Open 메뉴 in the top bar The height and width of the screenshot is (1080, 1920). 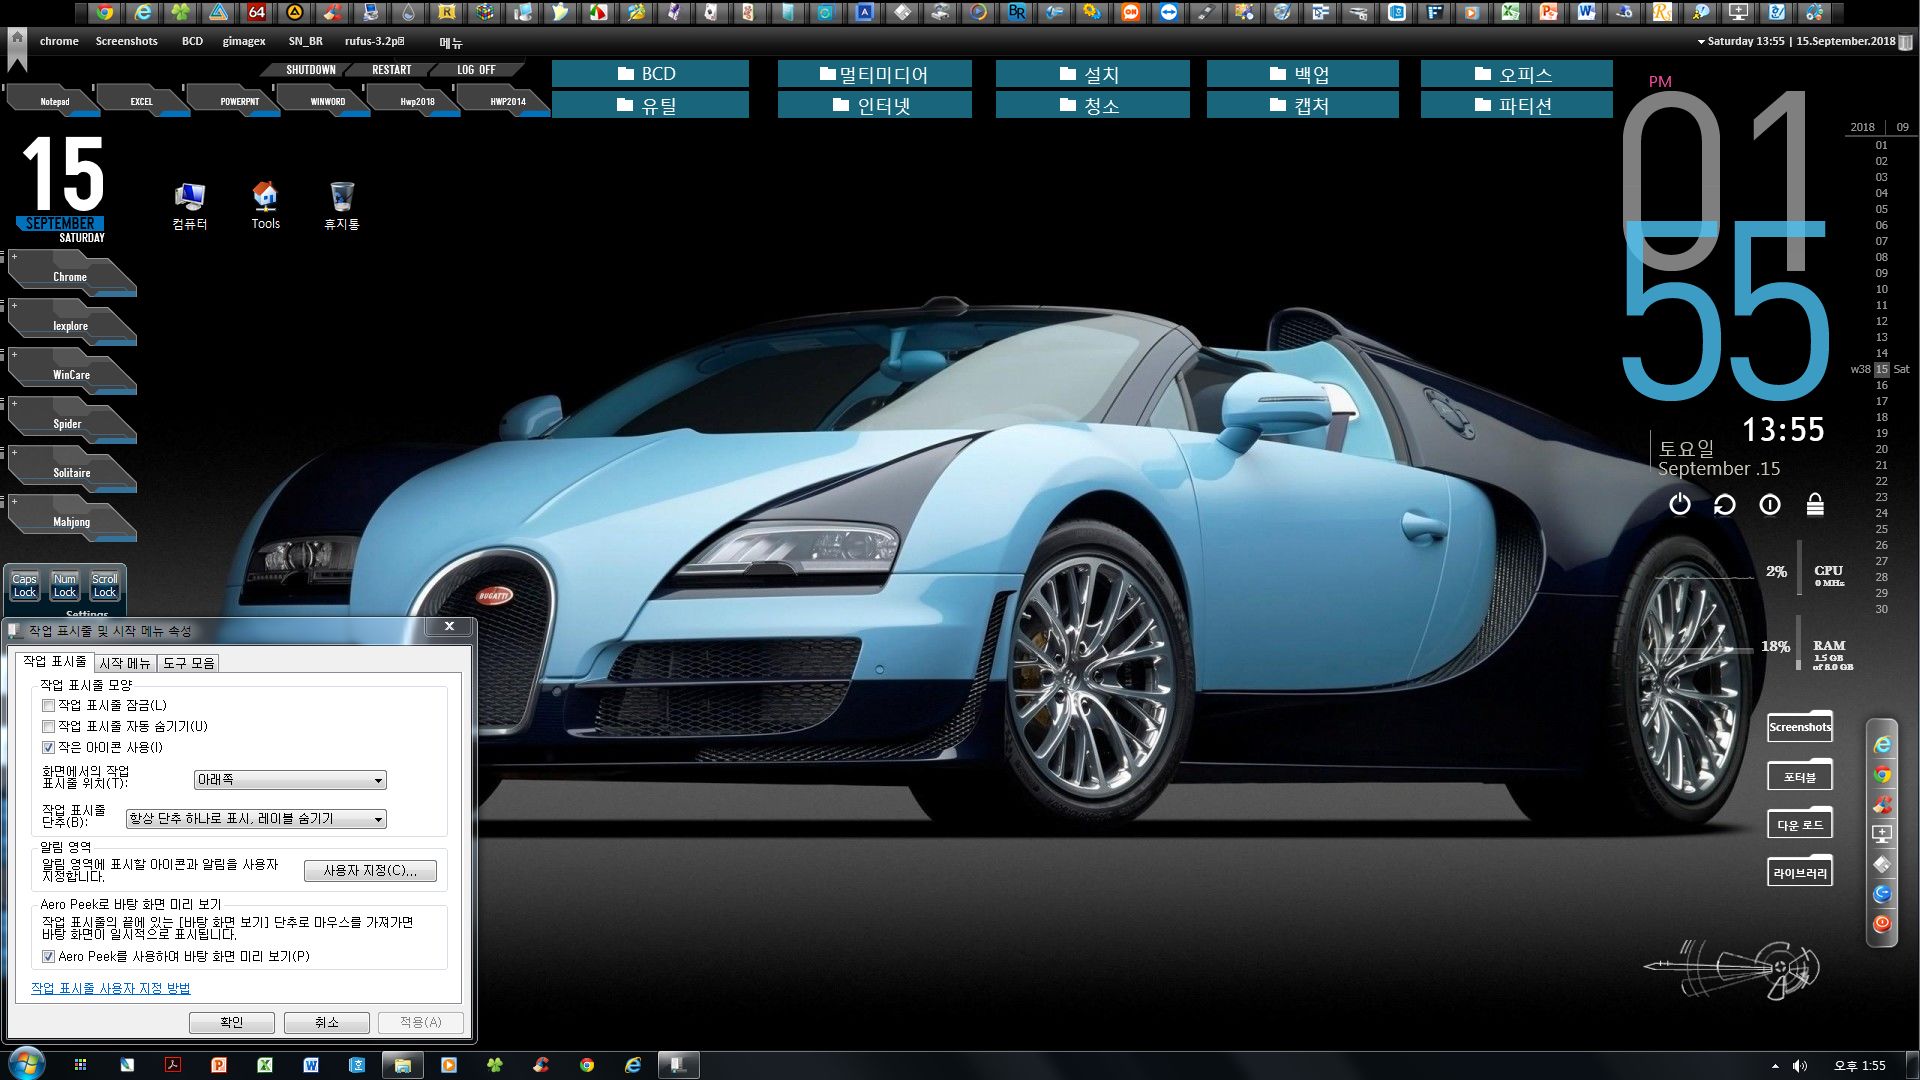(x=451, y=43)
